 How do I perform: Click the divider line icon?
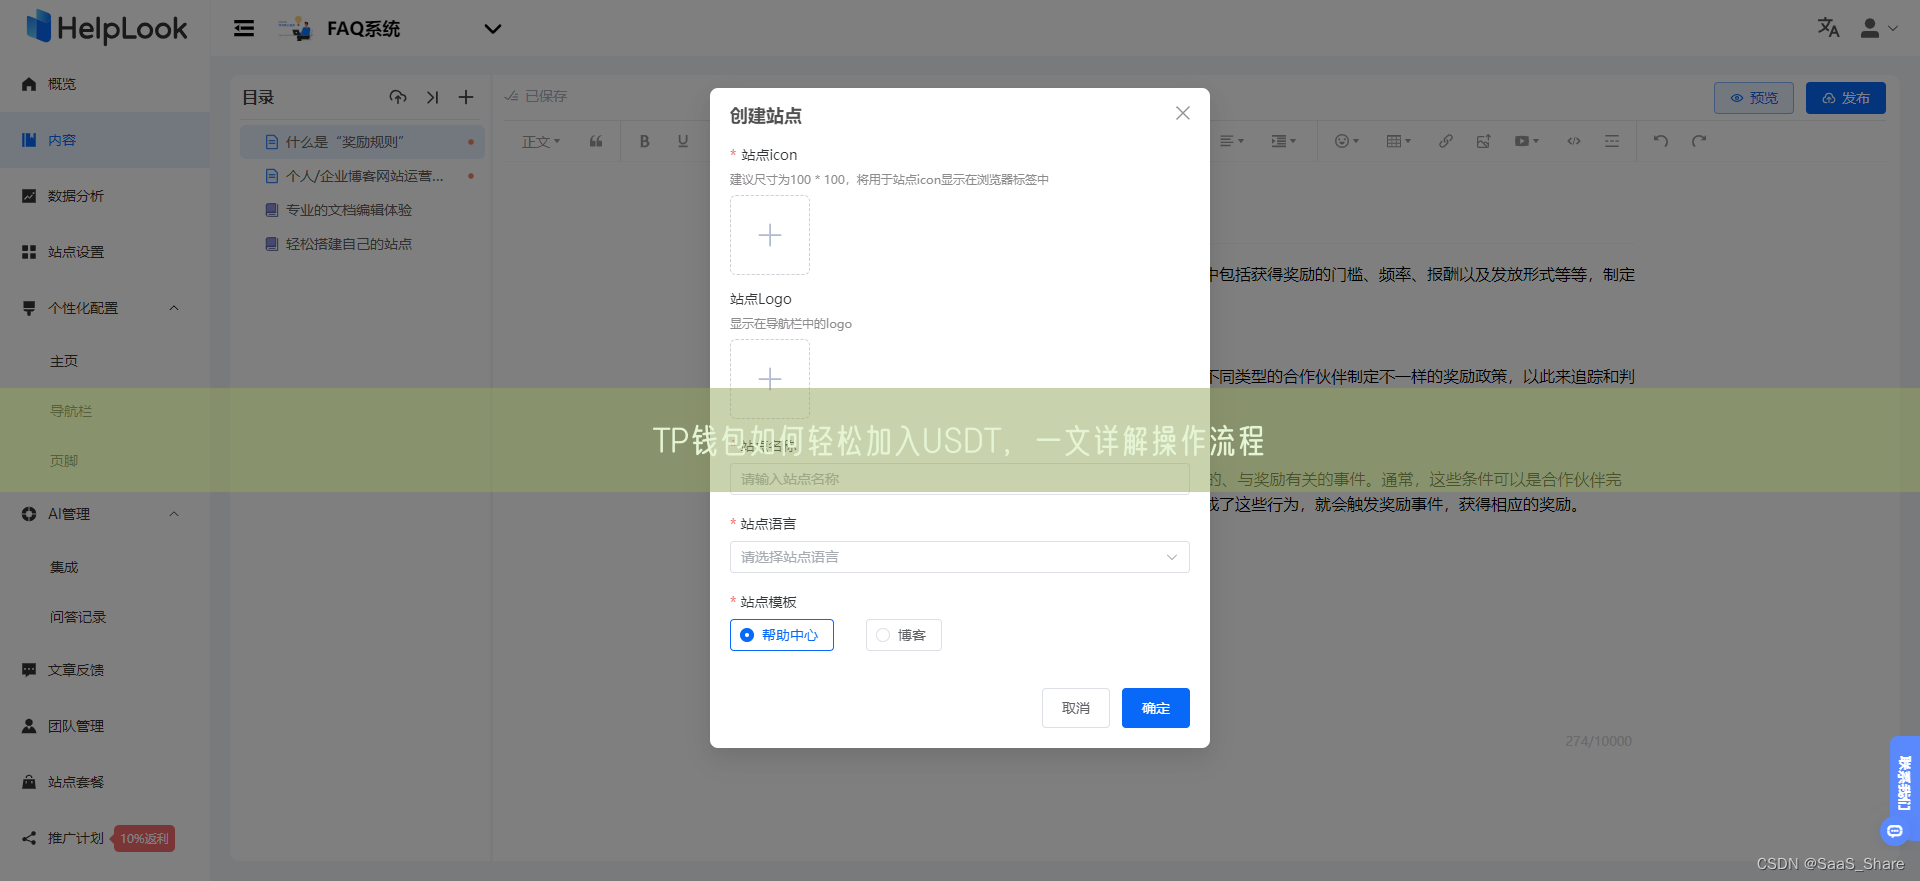[1612, 141]
